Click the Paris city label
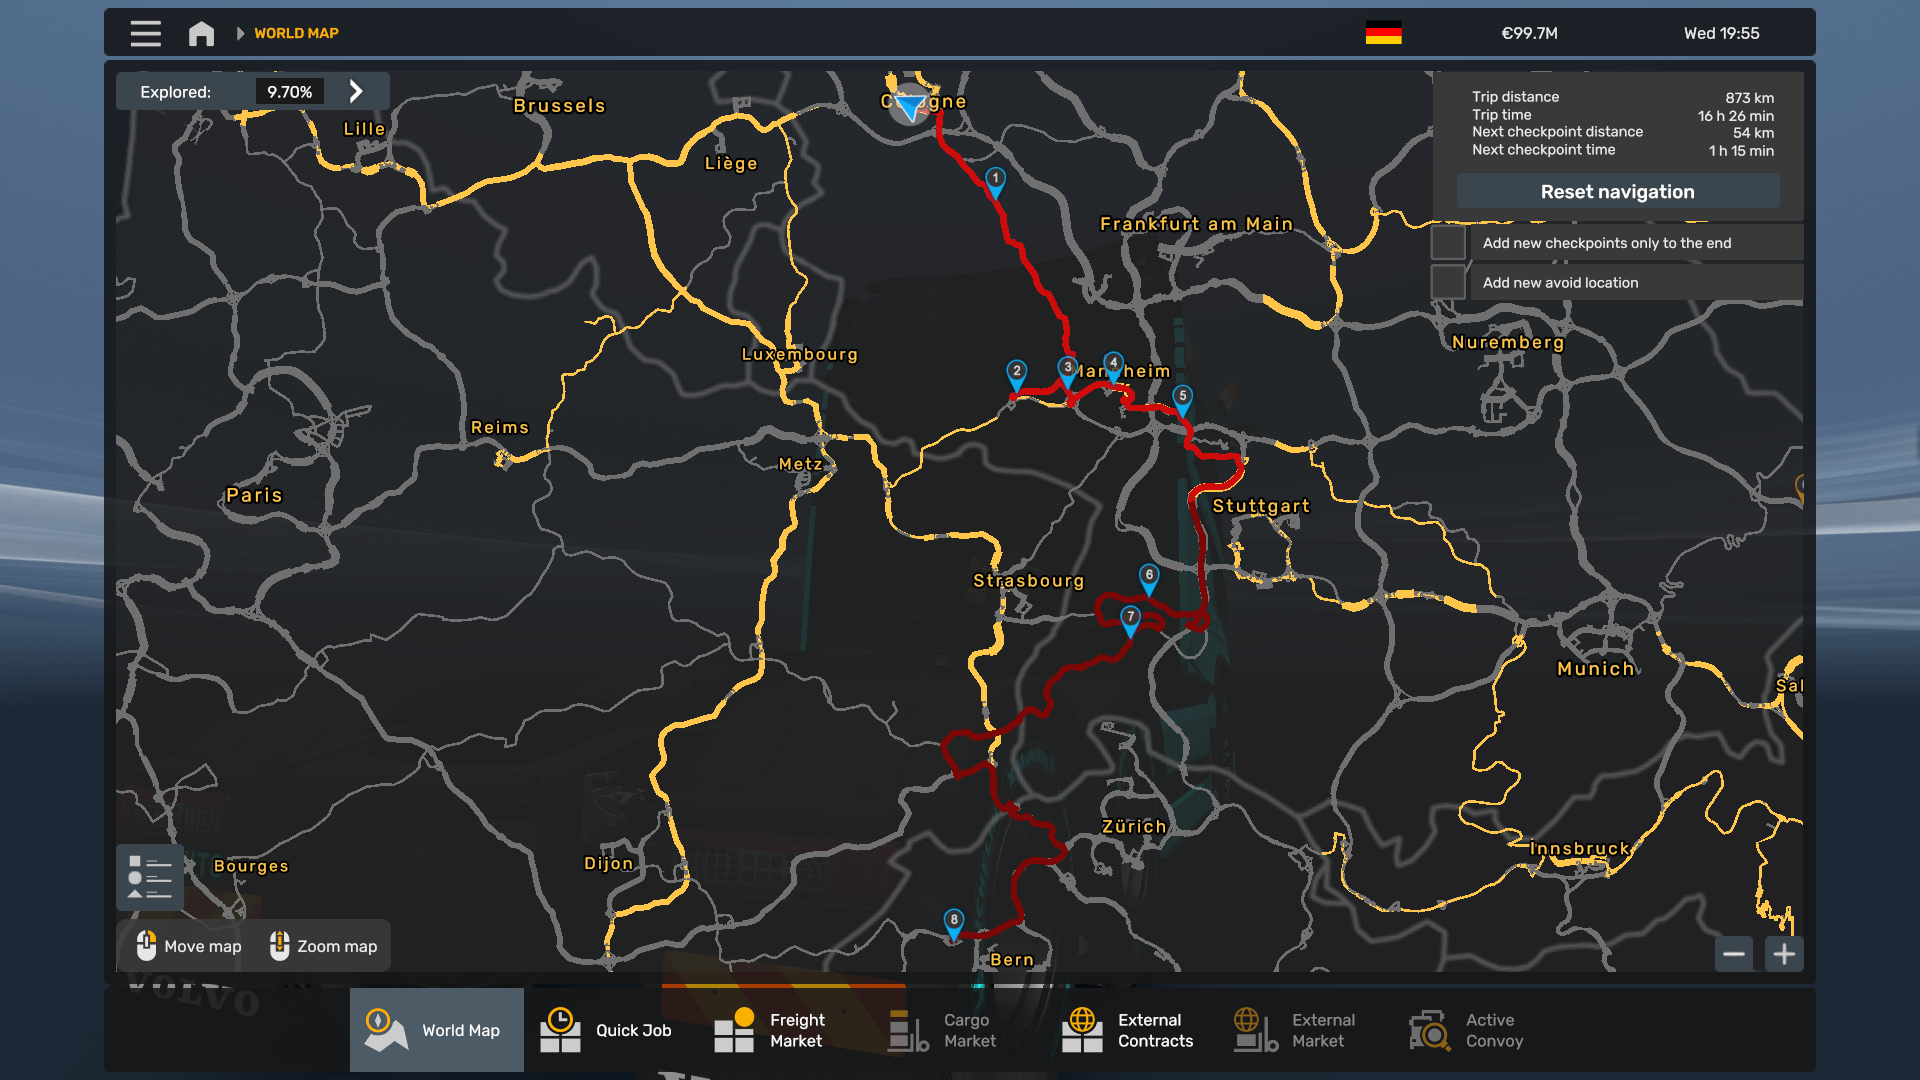Screen dimensions: 1920x1080 (254, 495)
